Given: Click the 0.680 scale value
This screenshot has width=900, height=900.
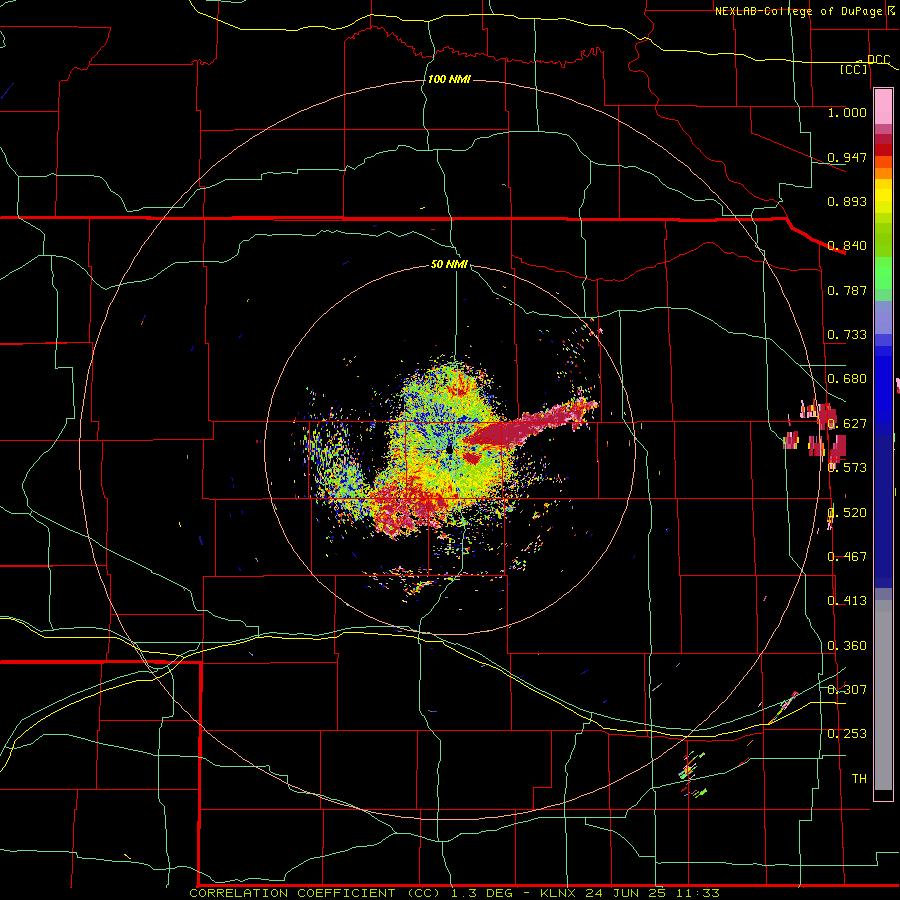Looking at the screenshot, I should pyautogui.click(x=847, y=379).
